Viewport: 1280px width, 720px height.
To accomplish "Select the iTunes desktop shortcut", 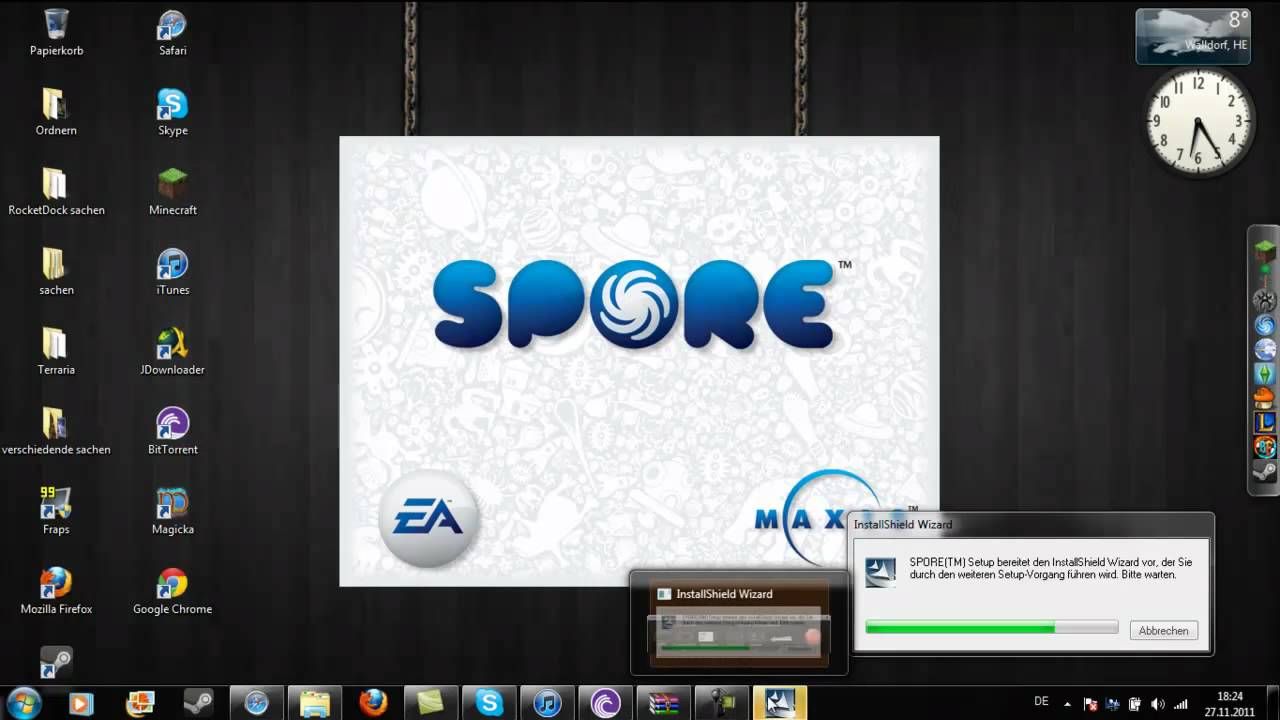I will 172,272.
